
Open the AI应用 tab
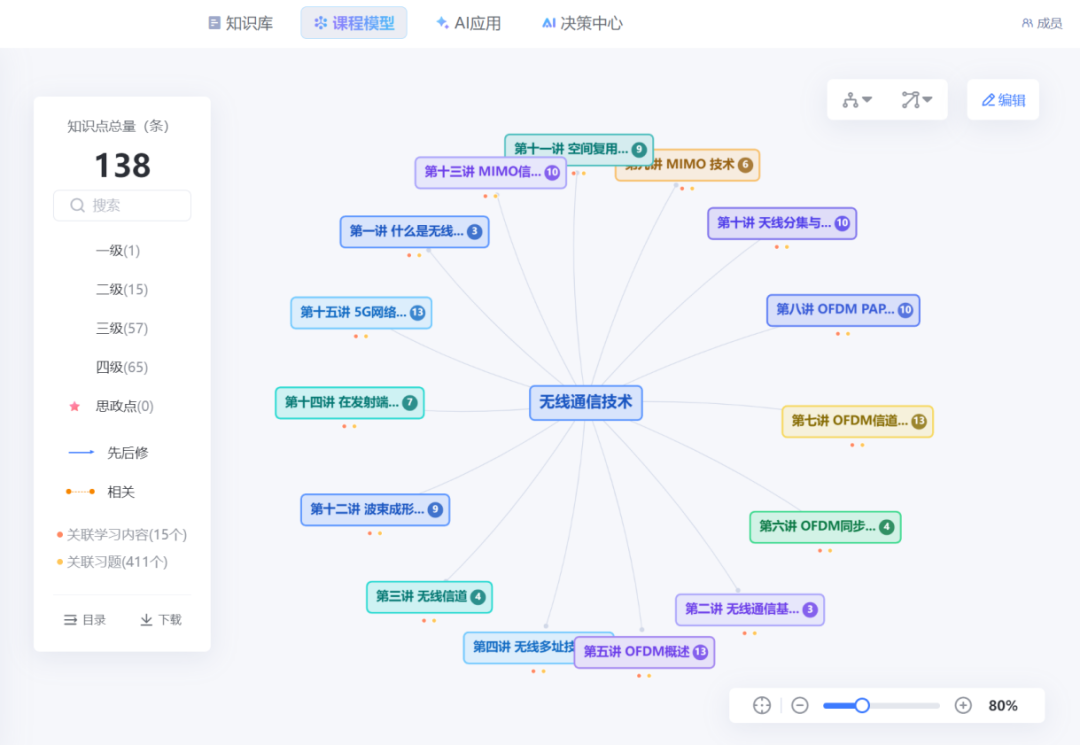pyautogui.click(x=468, y=23)
